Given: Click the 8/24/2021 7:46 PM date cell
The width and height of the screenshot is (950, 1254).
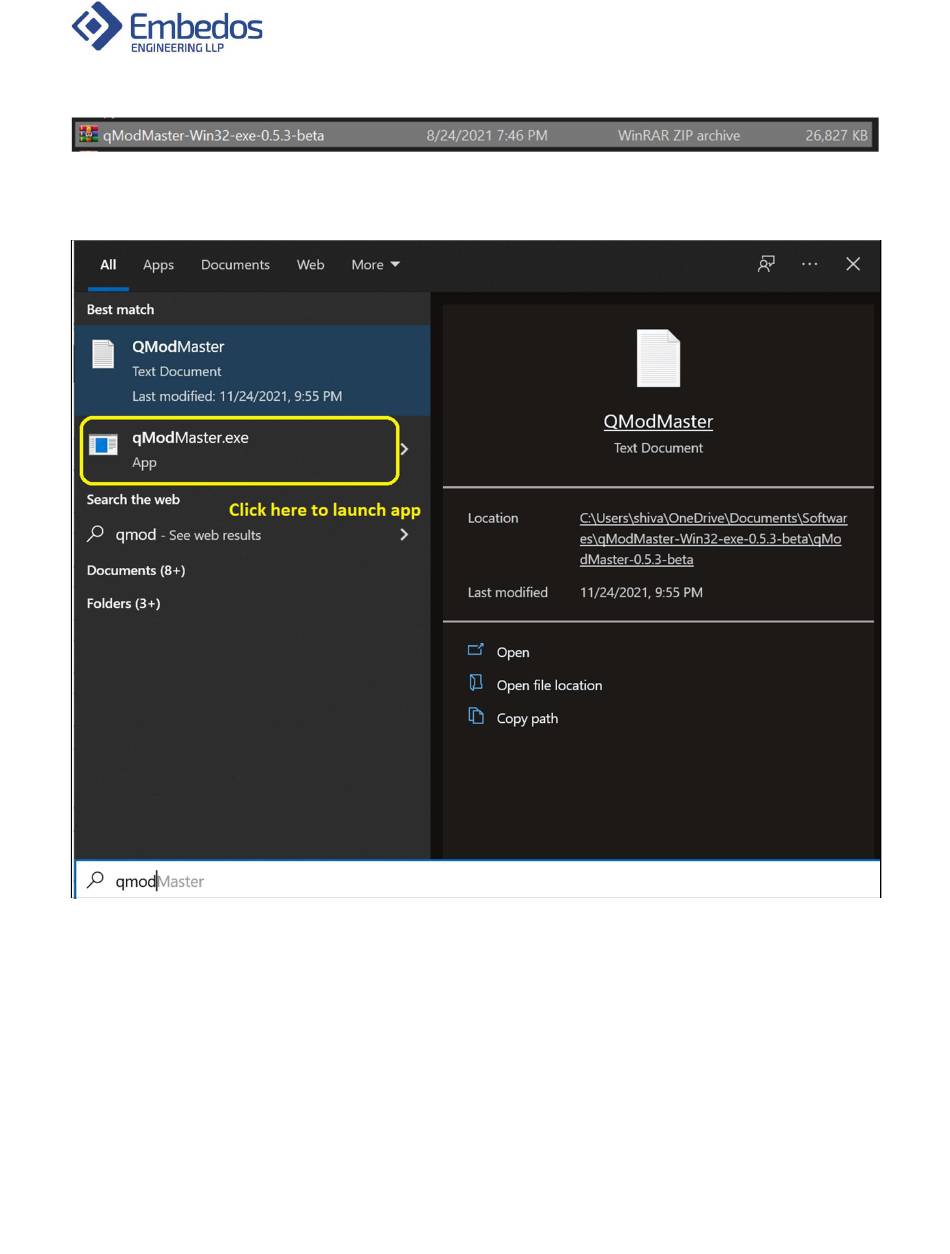Looking at the screenshot, I should click(487, 135).
